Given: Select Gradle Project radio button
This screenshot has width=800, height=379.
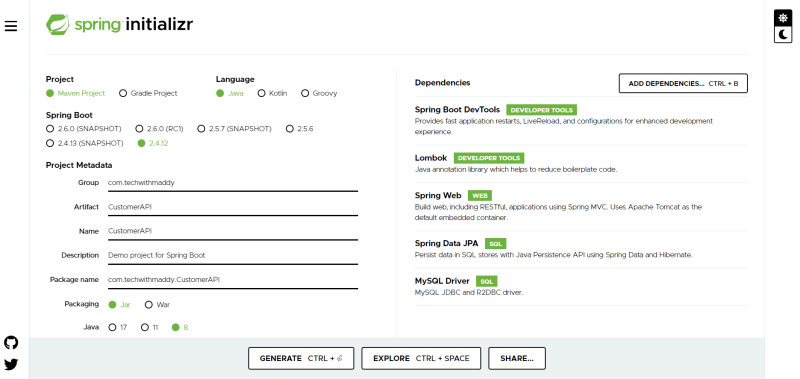Looking at the screenshot, I should (148, 93).
